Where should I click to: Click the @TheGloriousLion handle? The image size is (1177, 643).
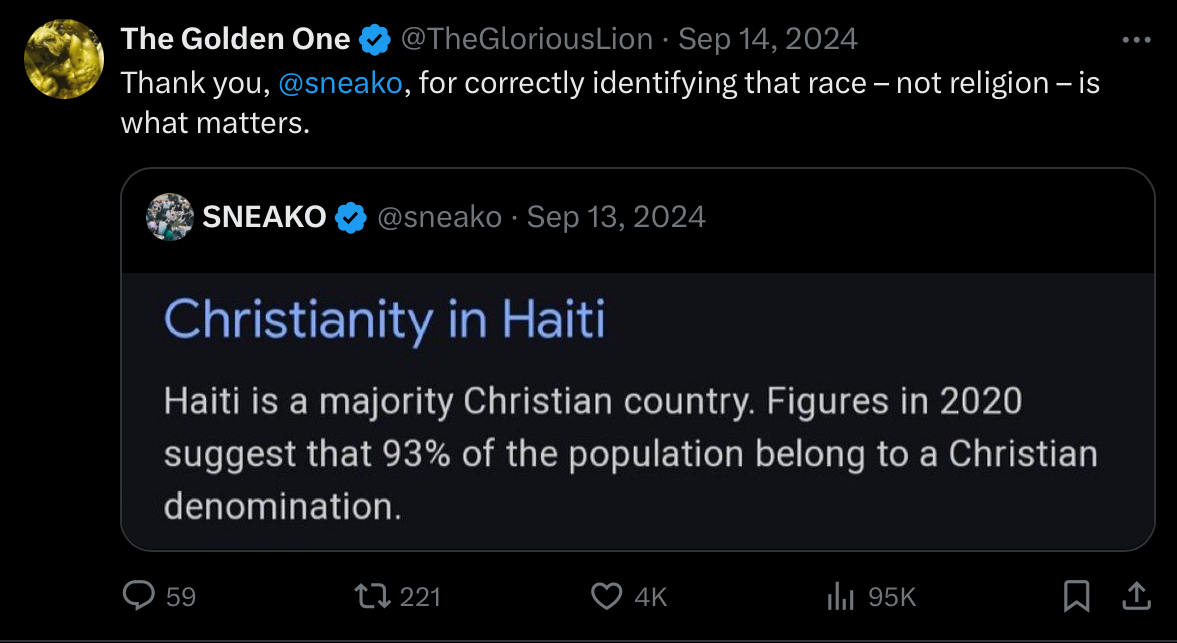(526, 40)
